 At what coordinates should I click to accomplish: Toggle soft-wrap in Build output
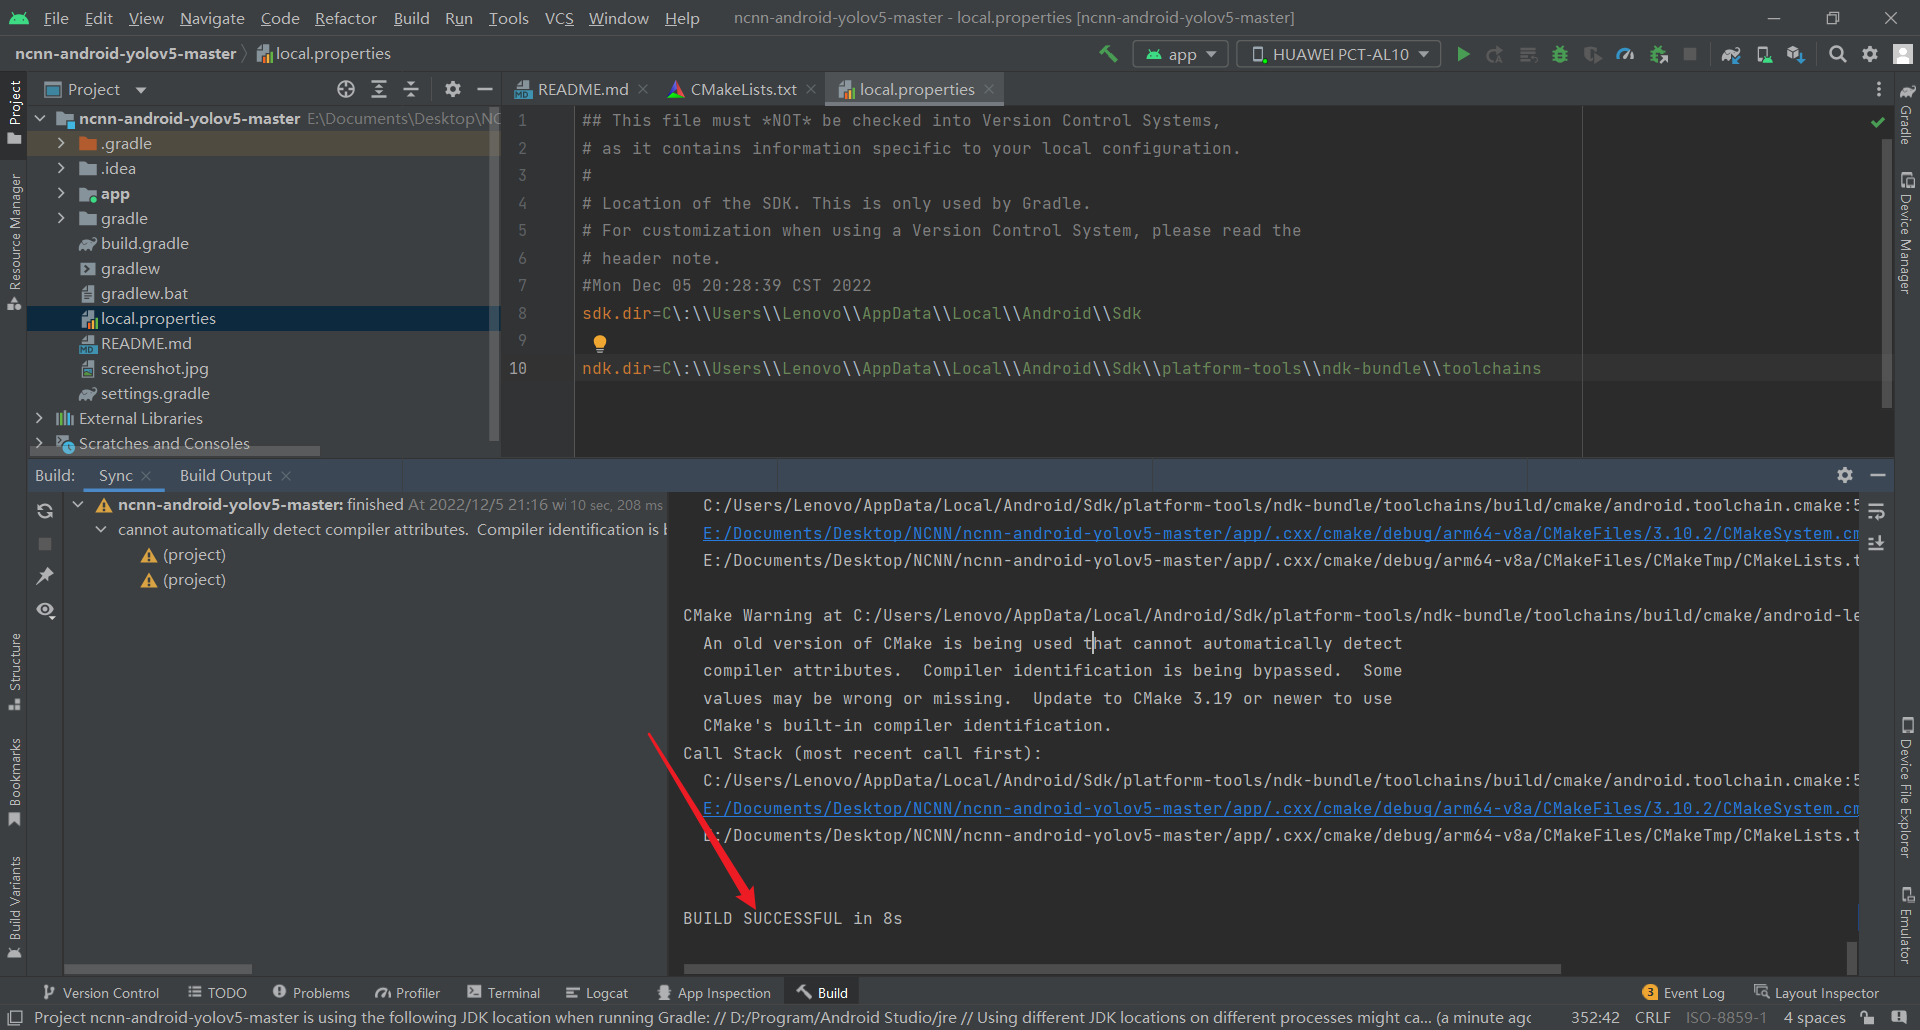pos(1877,512)
